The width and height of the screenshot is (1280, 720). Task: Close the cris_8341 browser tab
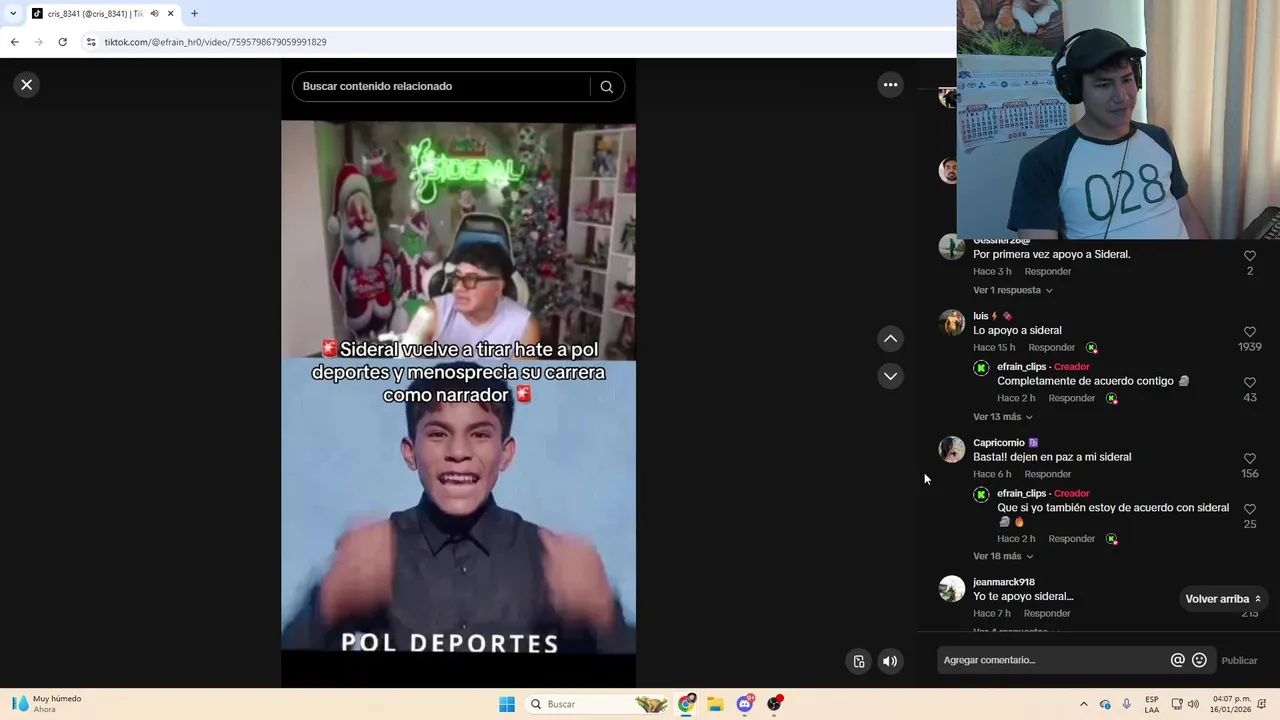pyautogui.click(x=170, y=14)
